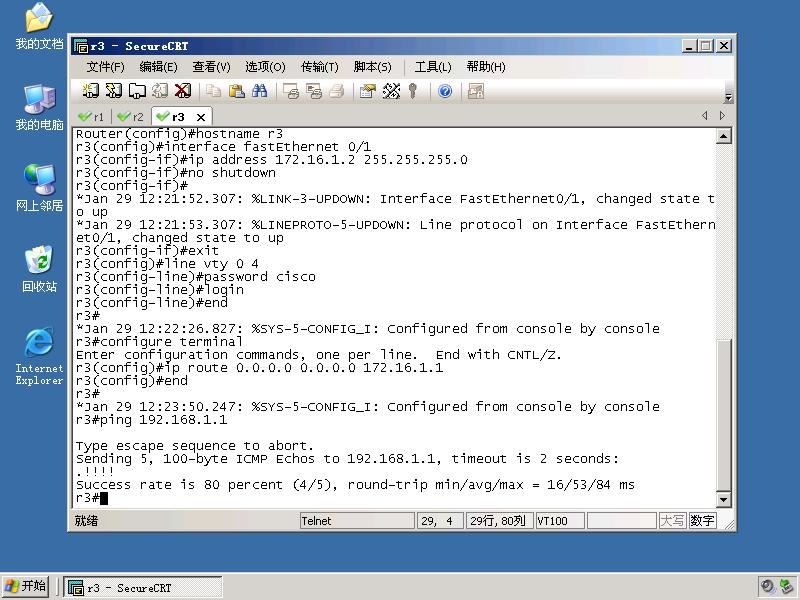The image size is (800, 600).
Task: Click the Find binoculars icon
Action: pos(259,91)
